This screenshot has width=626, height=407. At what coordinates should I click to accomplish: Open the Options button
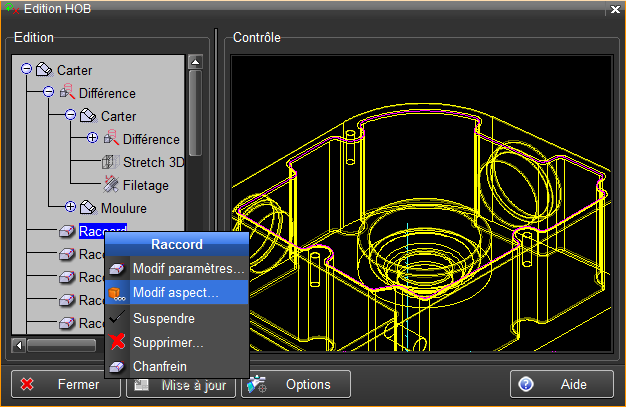[296, 384]
